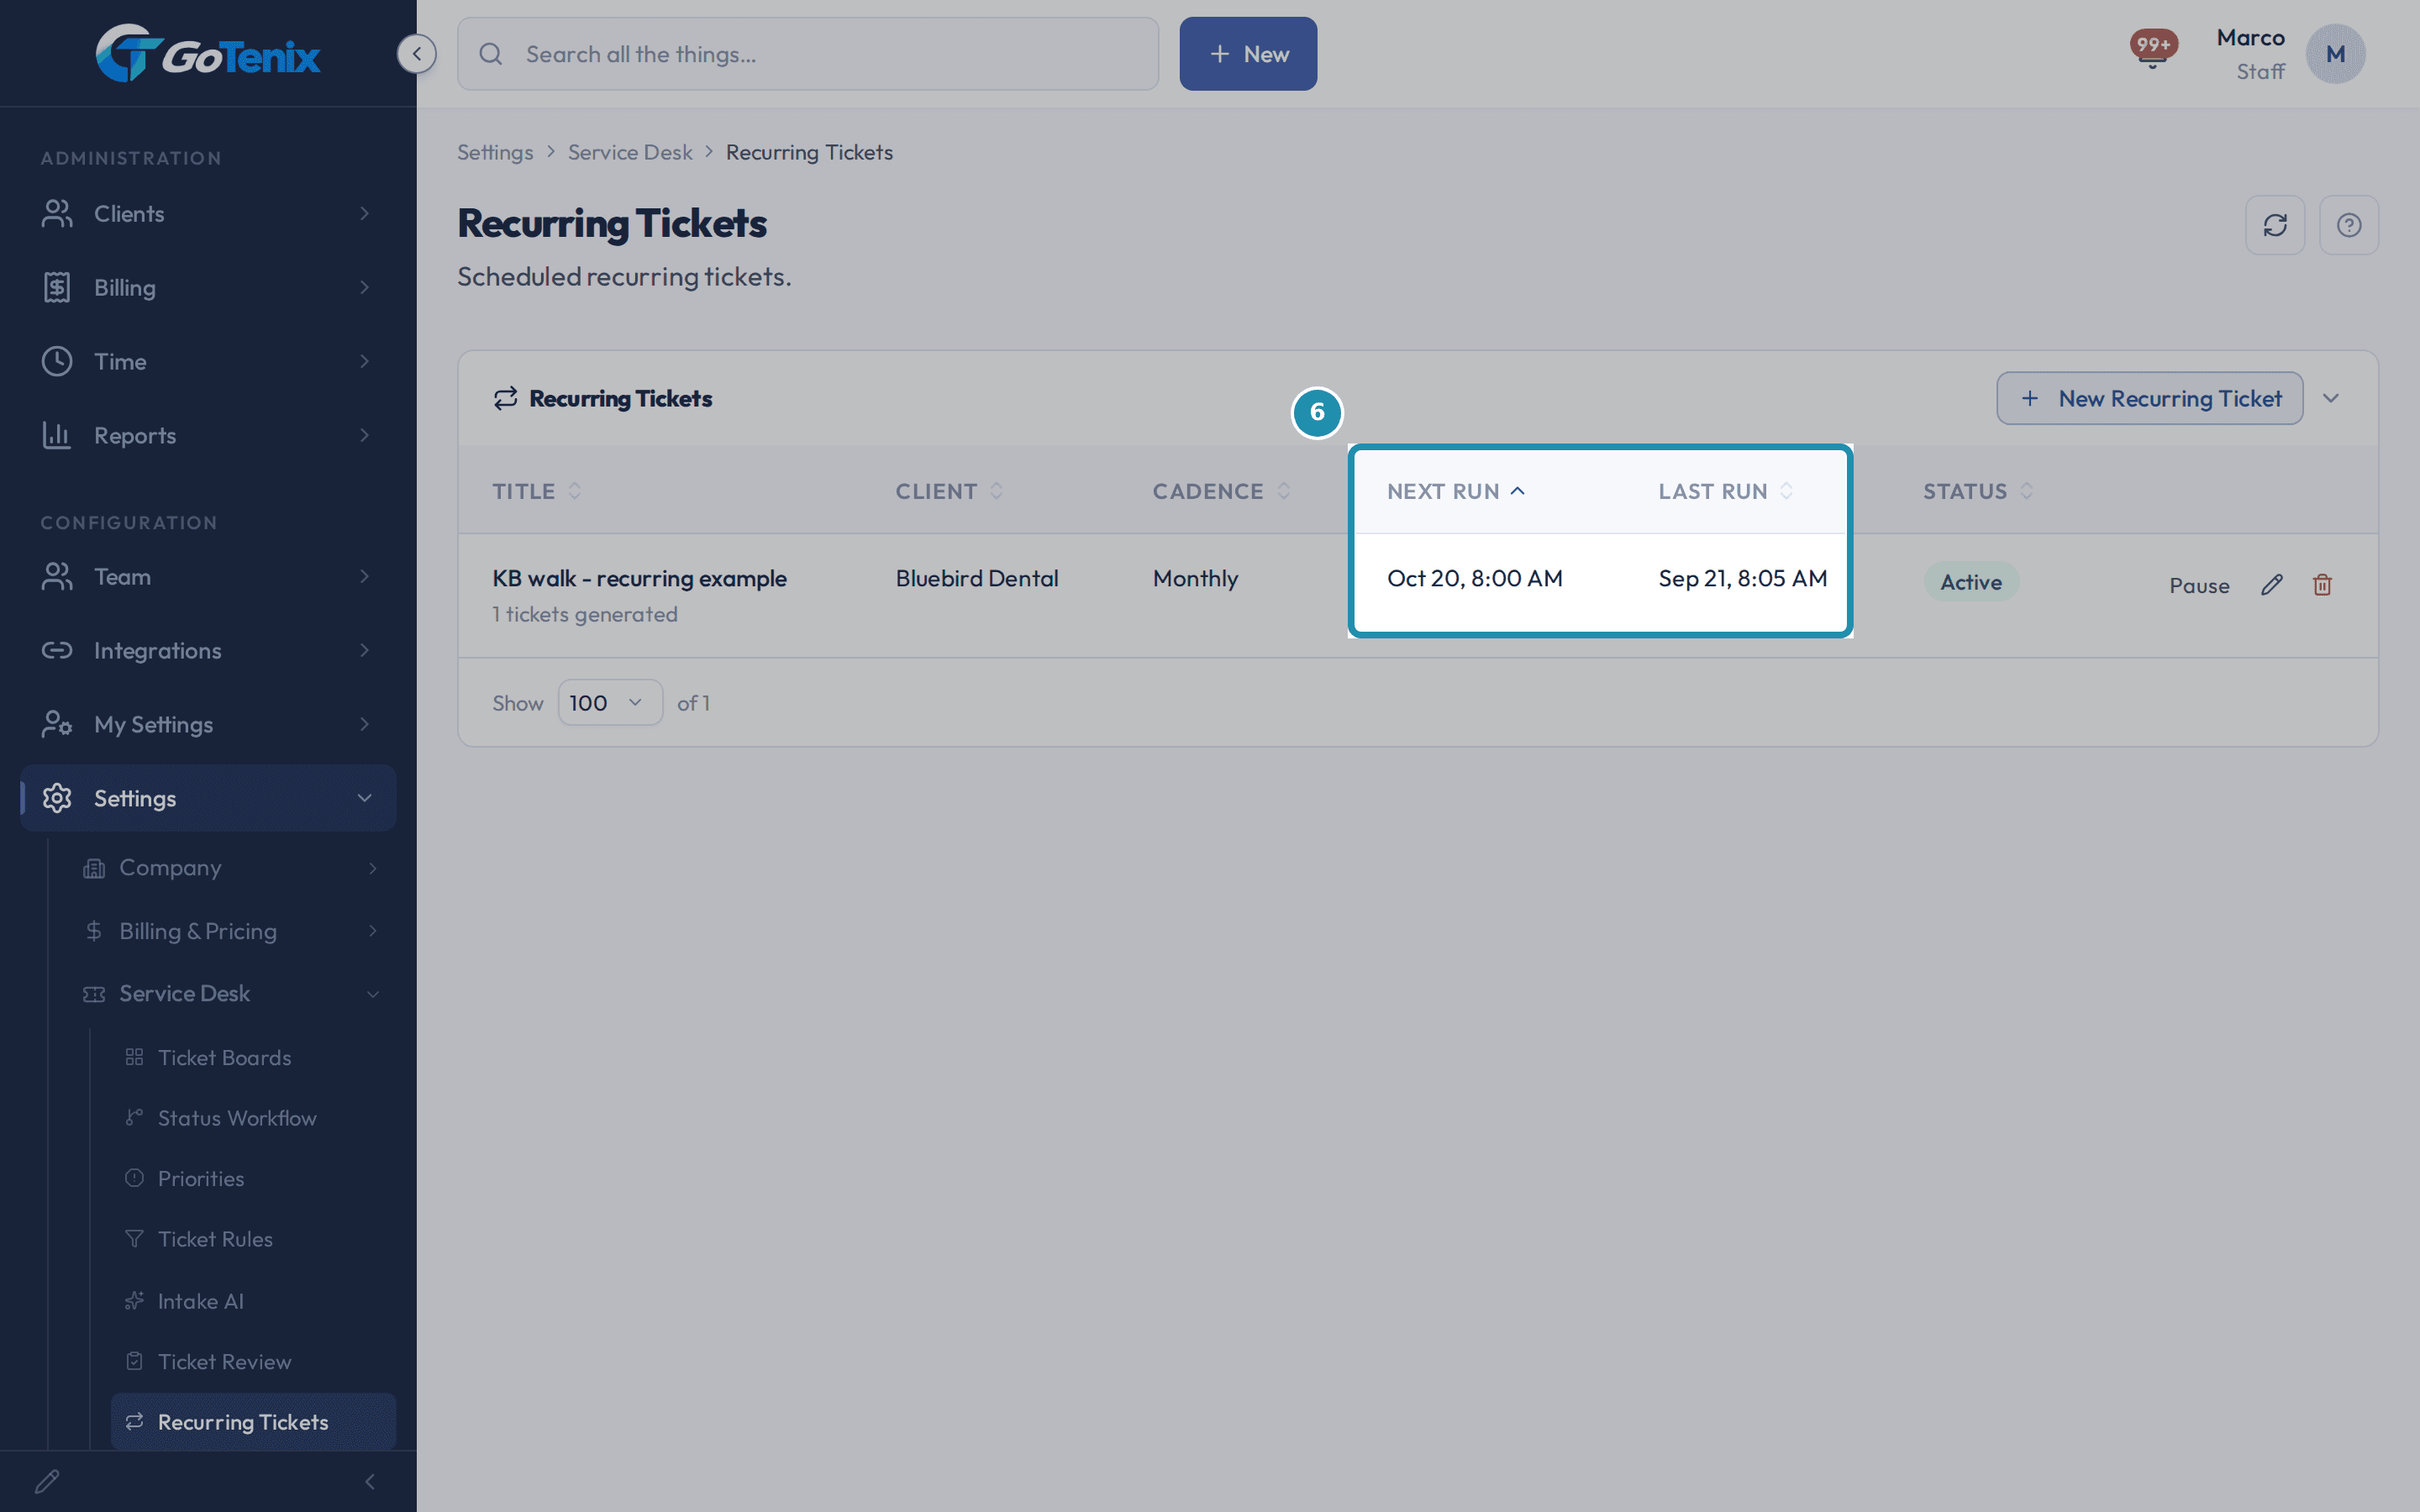Open Ticket Rules settings
2420x1512 pixels.
click(x=253, y=1239)
